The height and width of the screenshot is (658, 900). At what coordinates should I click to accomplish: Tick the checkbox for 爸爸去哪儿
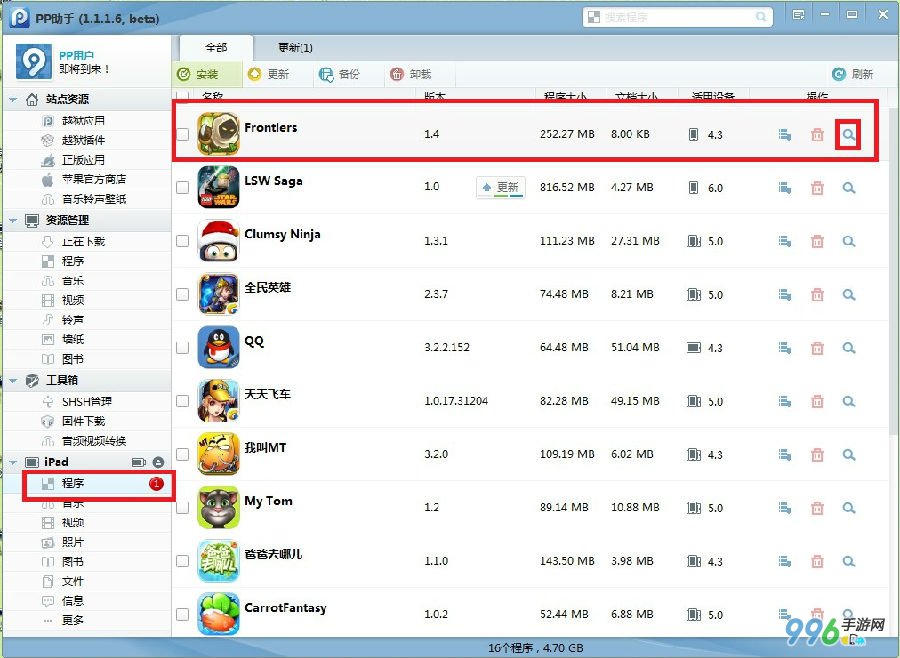click(x=183, y=560)
